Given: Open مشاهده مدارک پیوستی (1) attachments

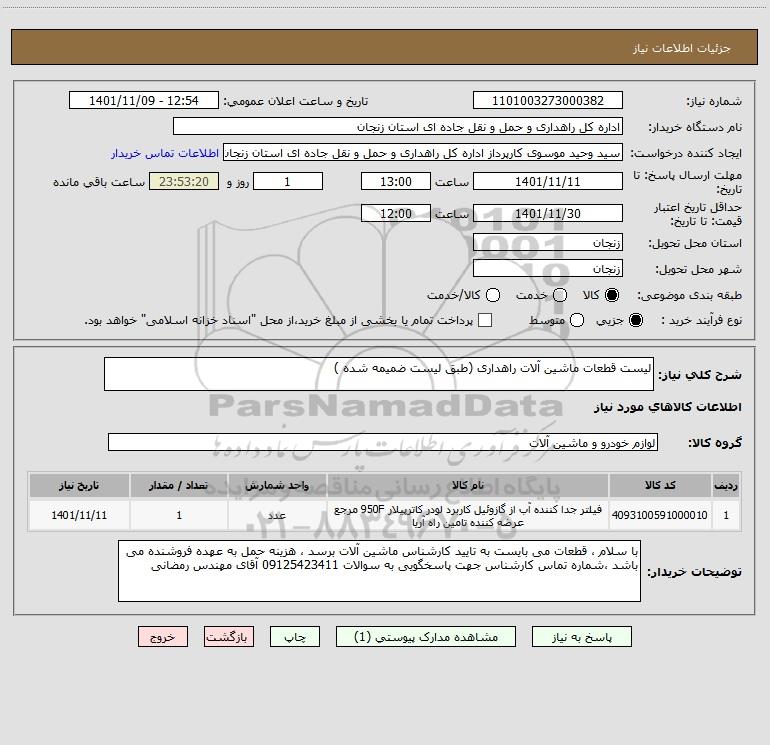Looking at the screenshot, I should click(426, 637).
